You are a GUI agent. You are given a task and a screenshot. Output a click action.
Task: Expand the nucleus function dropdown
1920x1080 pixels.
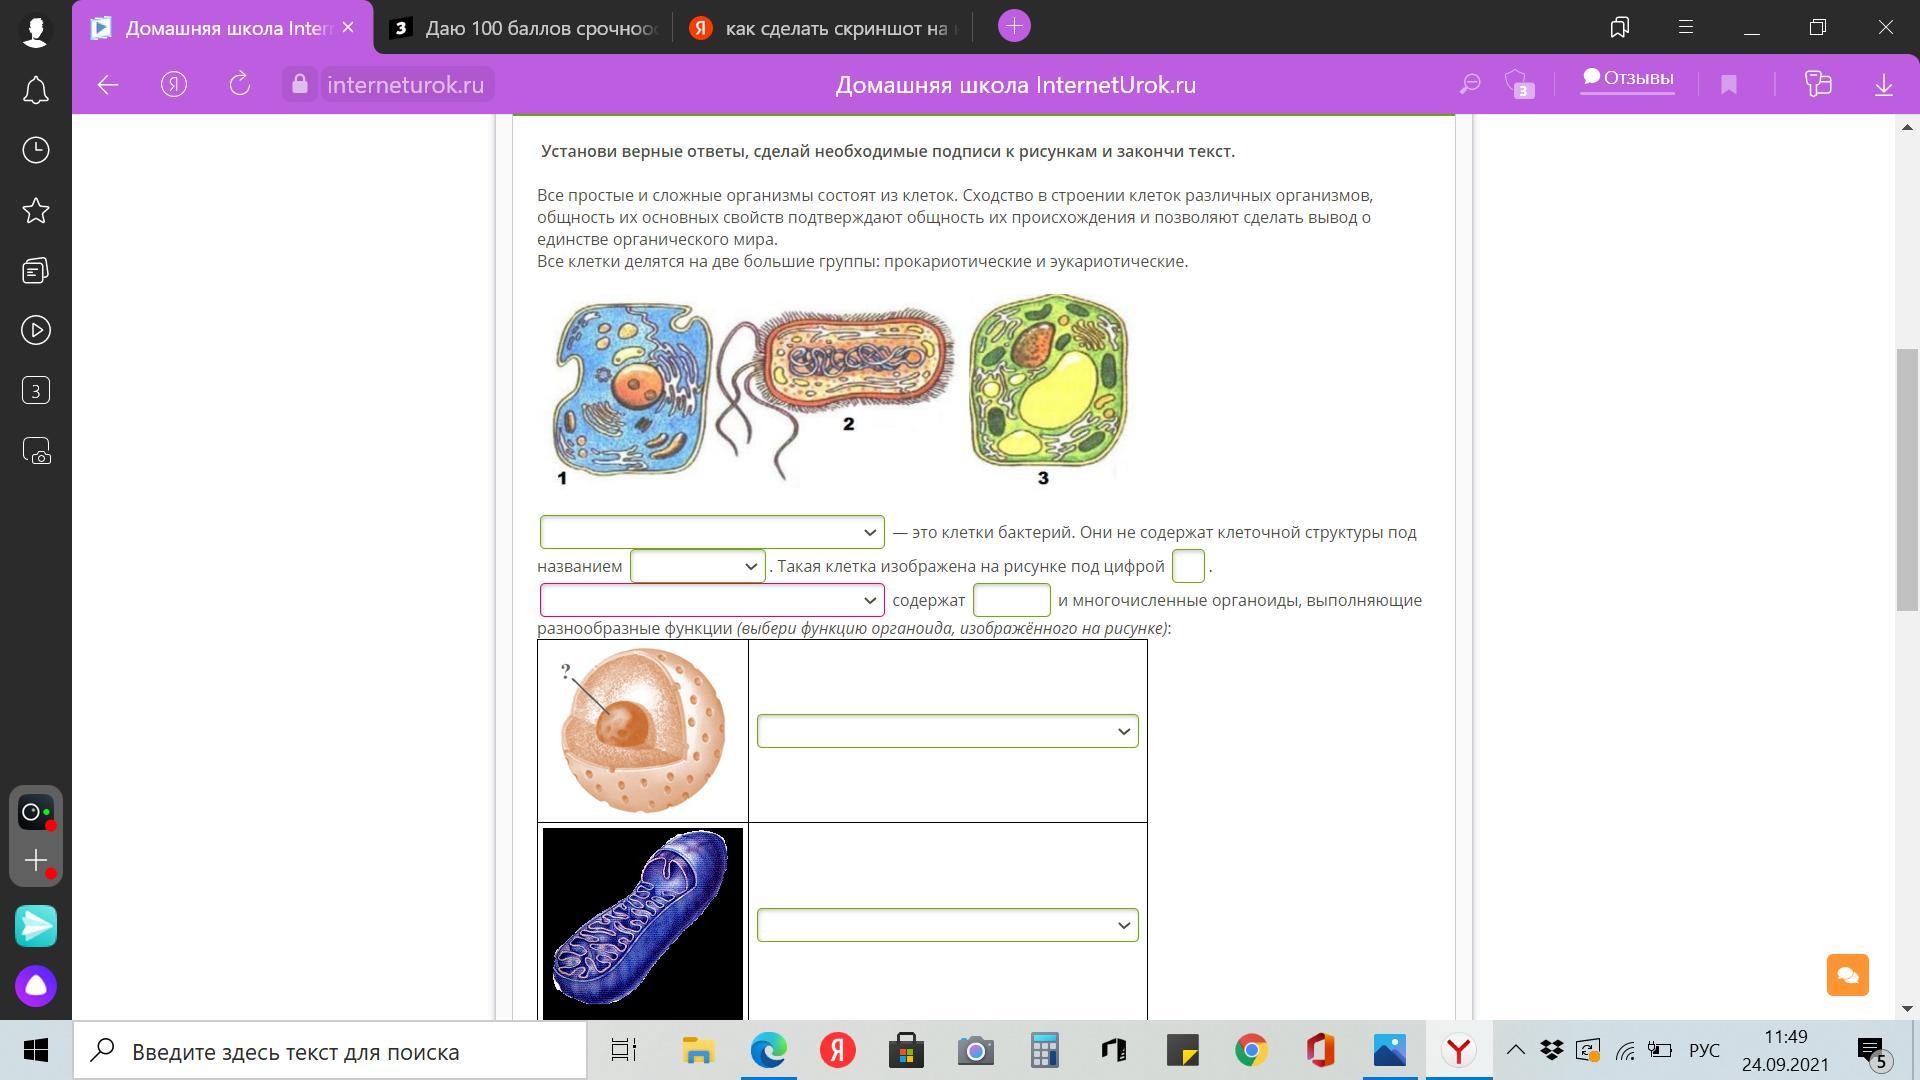(947, 731)
